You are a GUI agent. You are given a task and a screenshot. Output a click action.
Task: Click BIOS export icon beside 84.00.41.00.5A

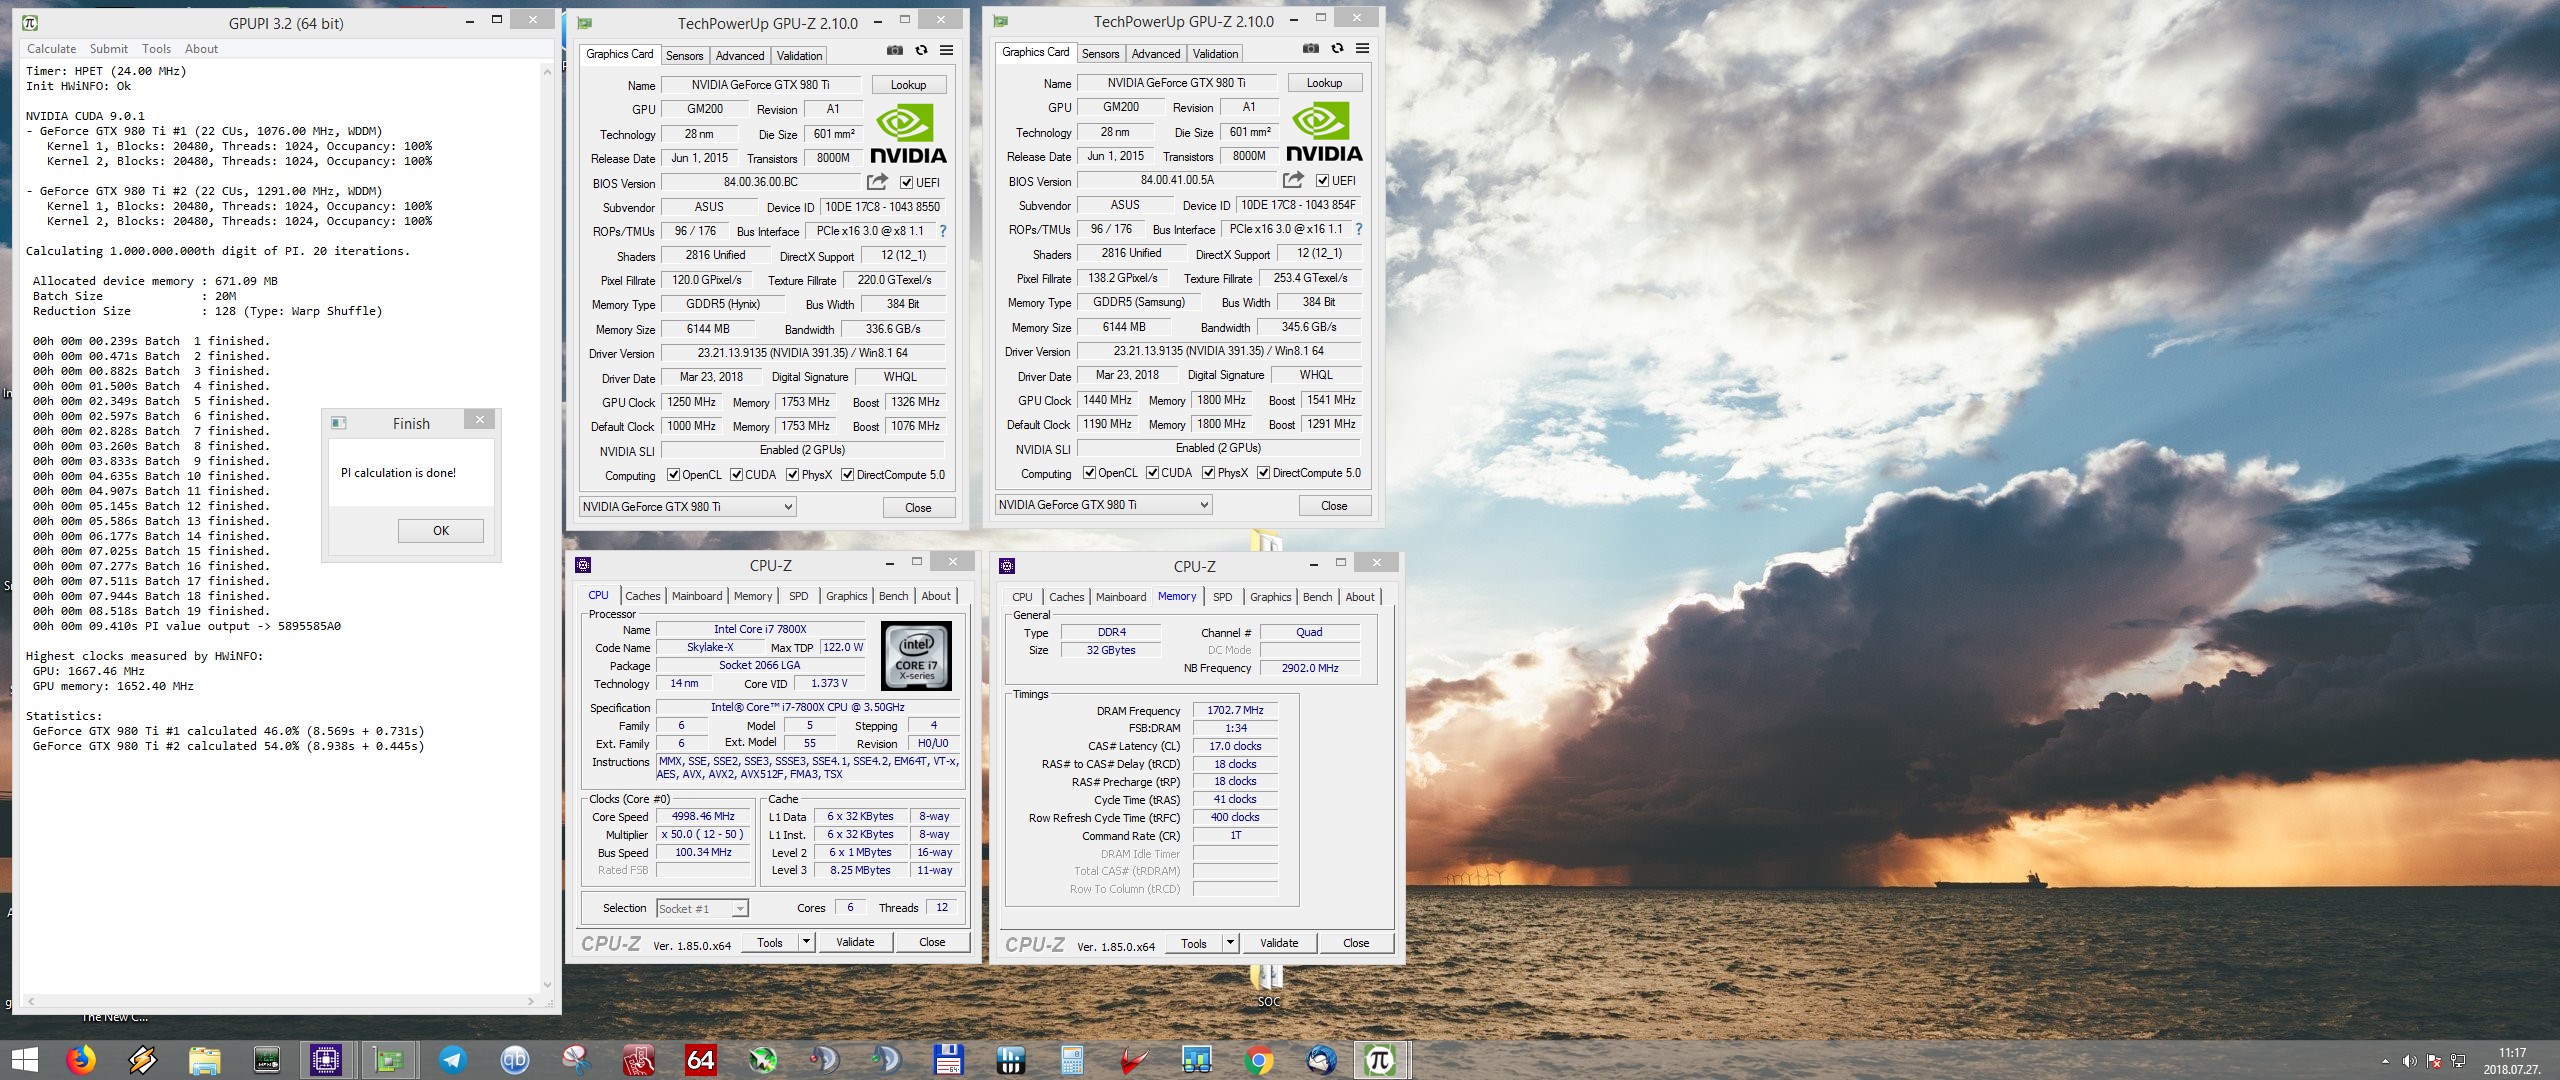point(1293,180)
